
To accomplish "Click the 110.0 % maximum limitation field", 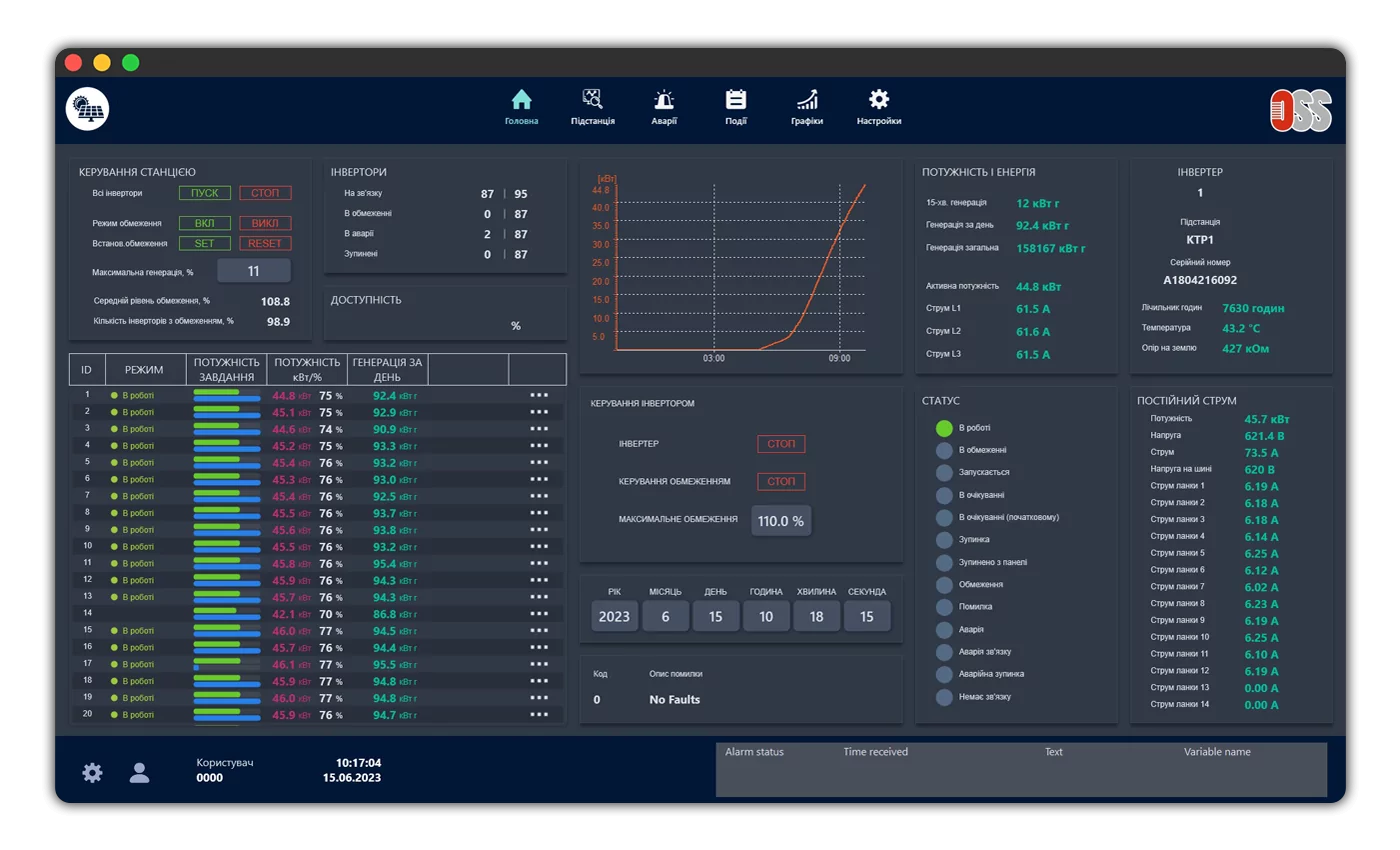I will 781,521.
